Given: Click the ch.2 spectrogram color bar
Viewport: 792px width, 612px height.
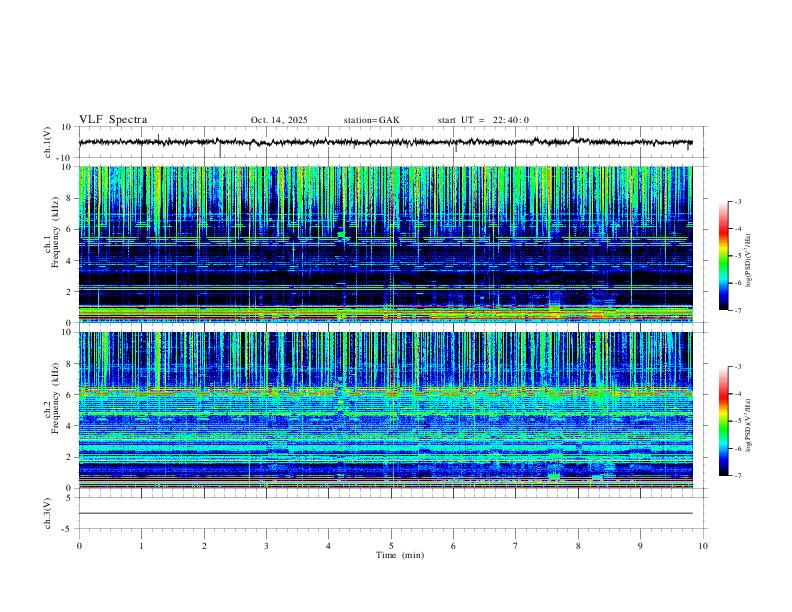Looking at the screenshot, I should click(x=723, y=421).
